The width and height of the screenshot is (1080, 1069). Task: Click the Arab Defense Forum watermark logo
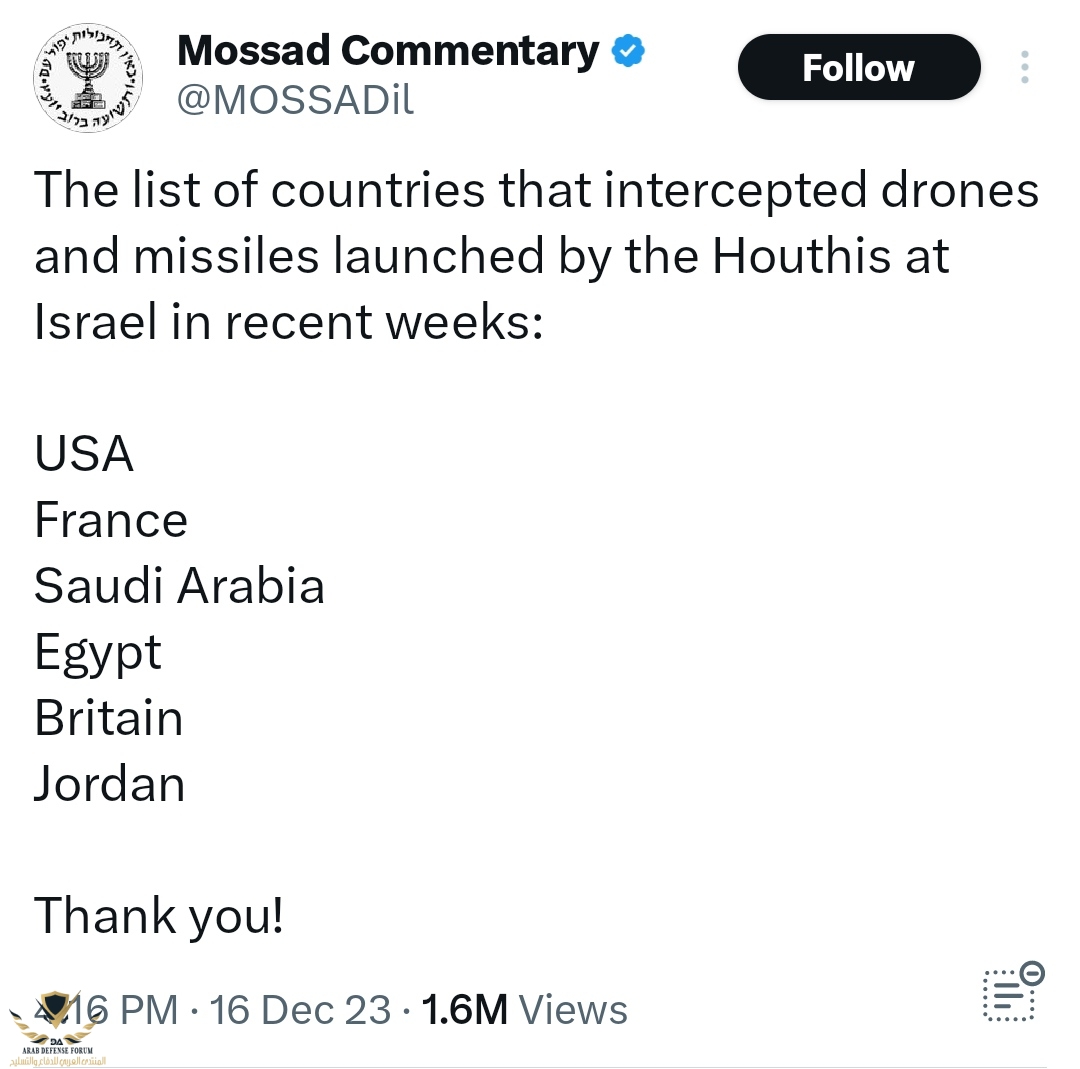[x=57, y=1024]
